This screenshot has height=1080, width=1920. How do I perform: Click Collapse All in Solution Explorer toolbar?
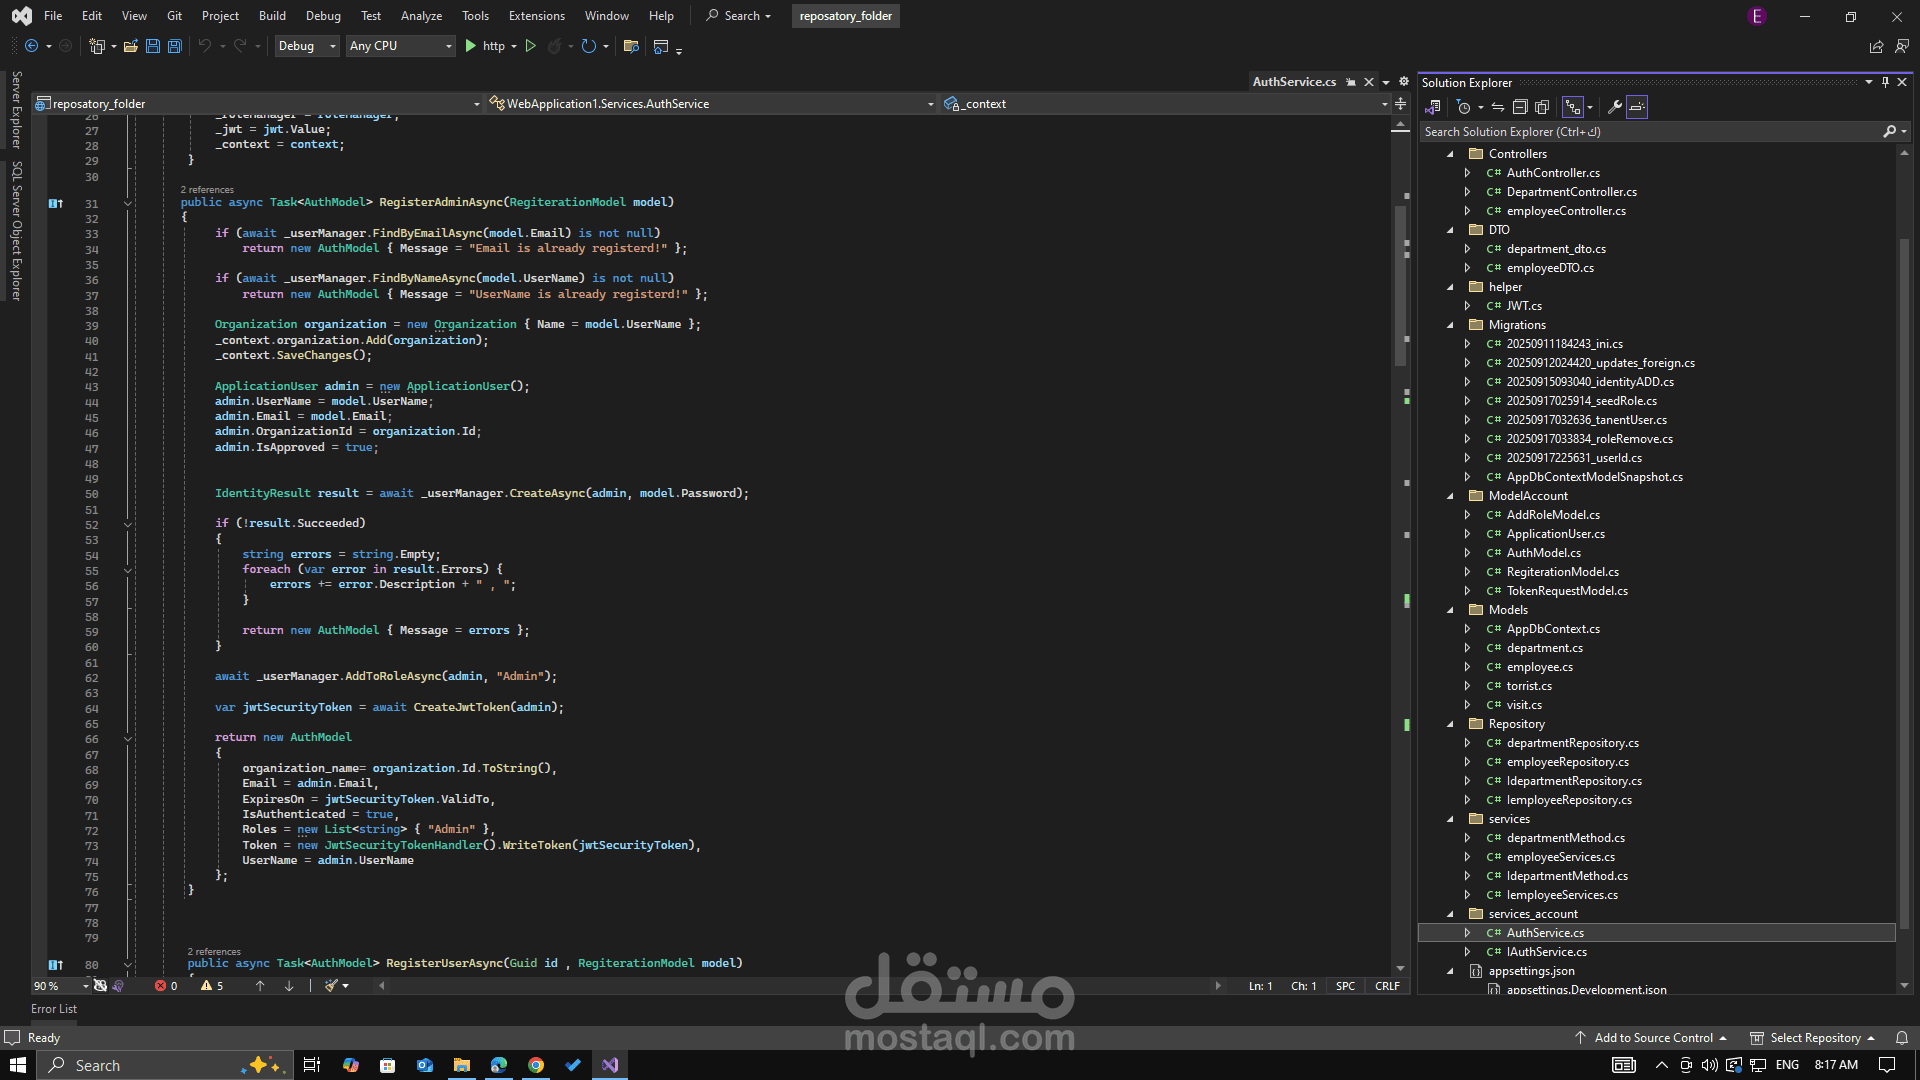click(1520, 107)
